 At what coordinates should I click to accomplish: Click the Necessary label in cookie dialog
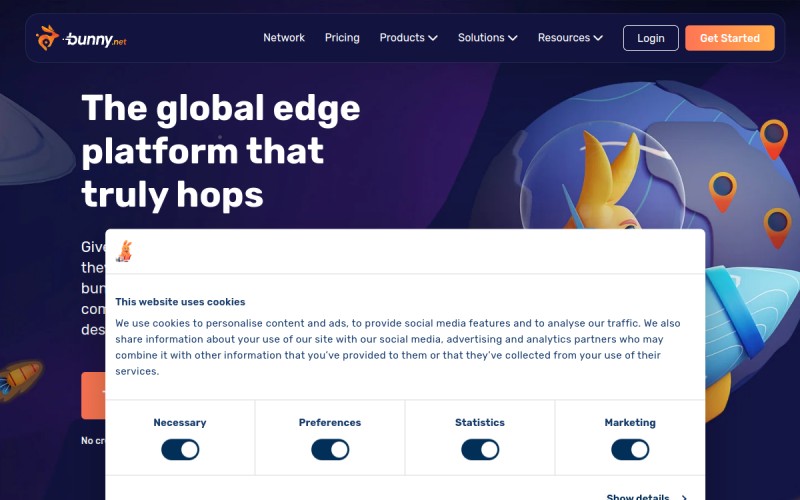[x=180, y=422]
